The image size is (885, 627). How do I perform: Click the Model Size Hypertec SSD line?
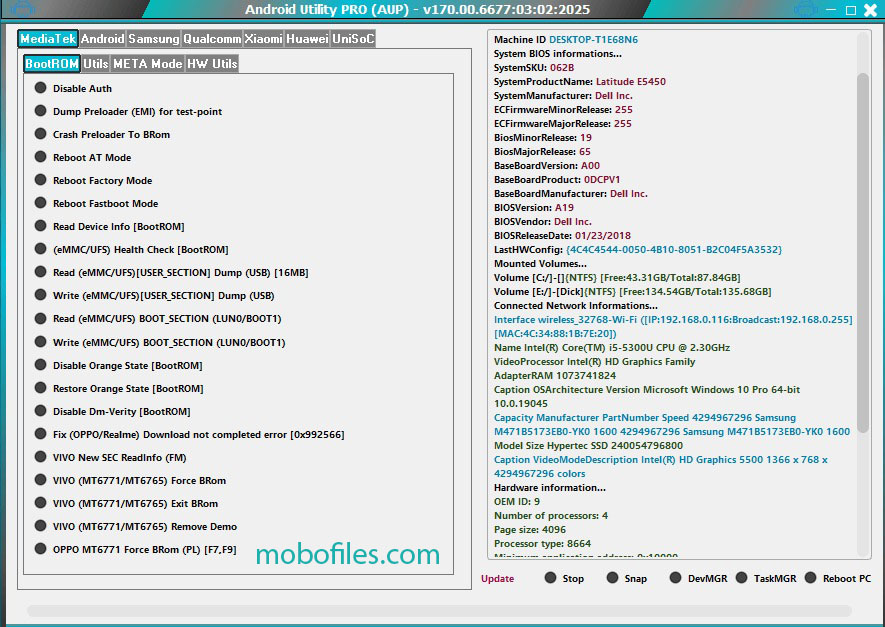point(588,445)
